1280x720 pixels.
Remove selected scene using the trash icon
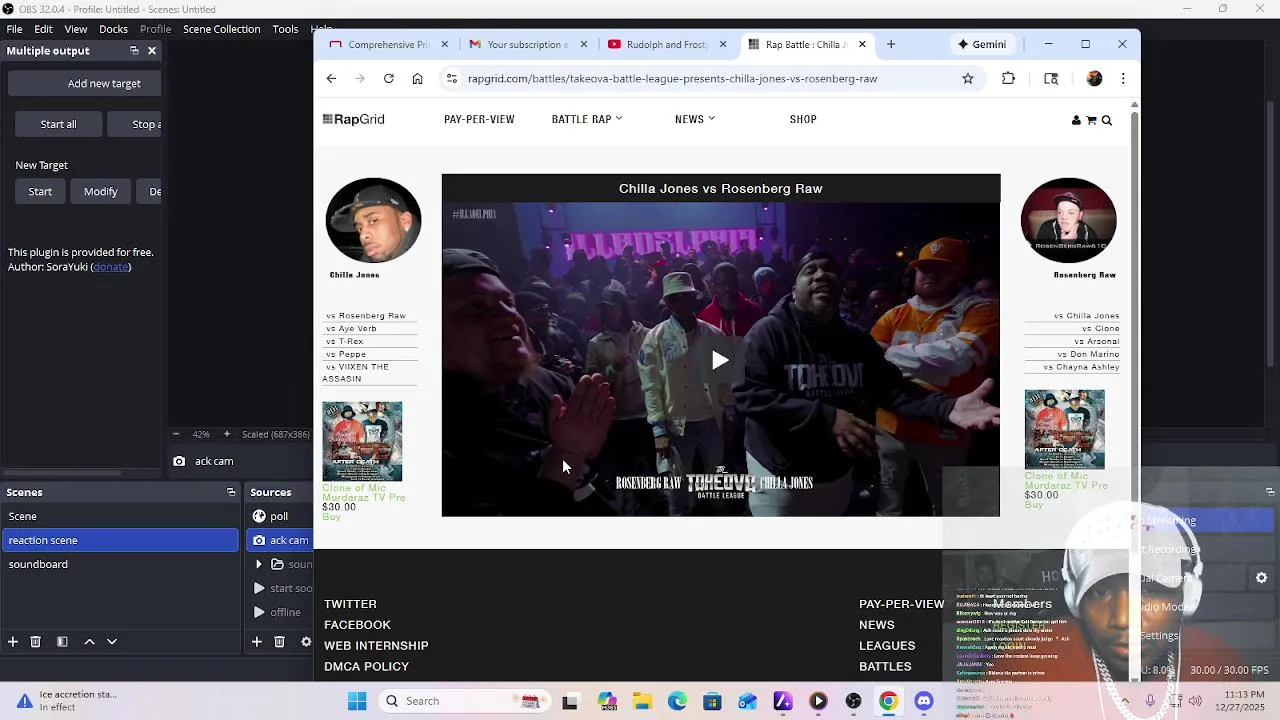(35, 641)
